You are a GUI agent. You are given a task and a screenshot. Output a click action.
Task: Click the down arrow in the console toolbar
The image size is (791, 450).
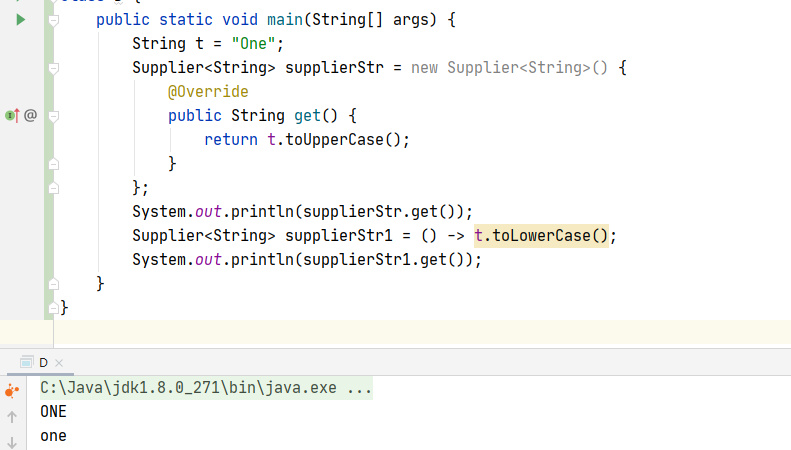click(12, 441)
